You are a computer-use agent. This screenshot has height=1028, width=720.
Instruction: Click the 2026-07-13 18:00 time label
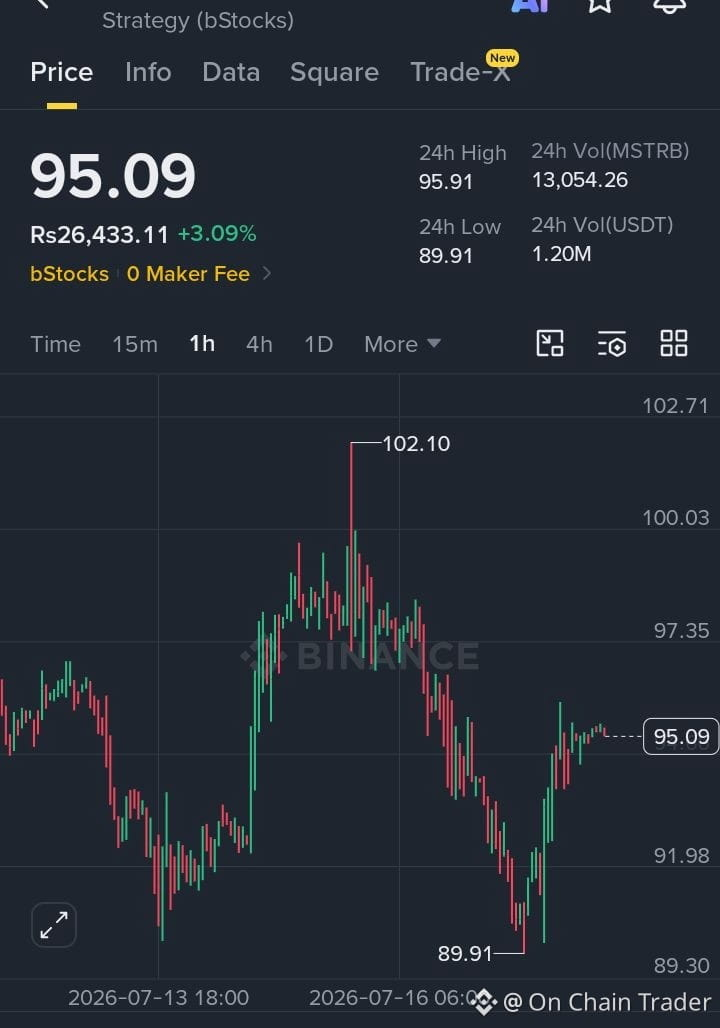click(x=159, y=998)
